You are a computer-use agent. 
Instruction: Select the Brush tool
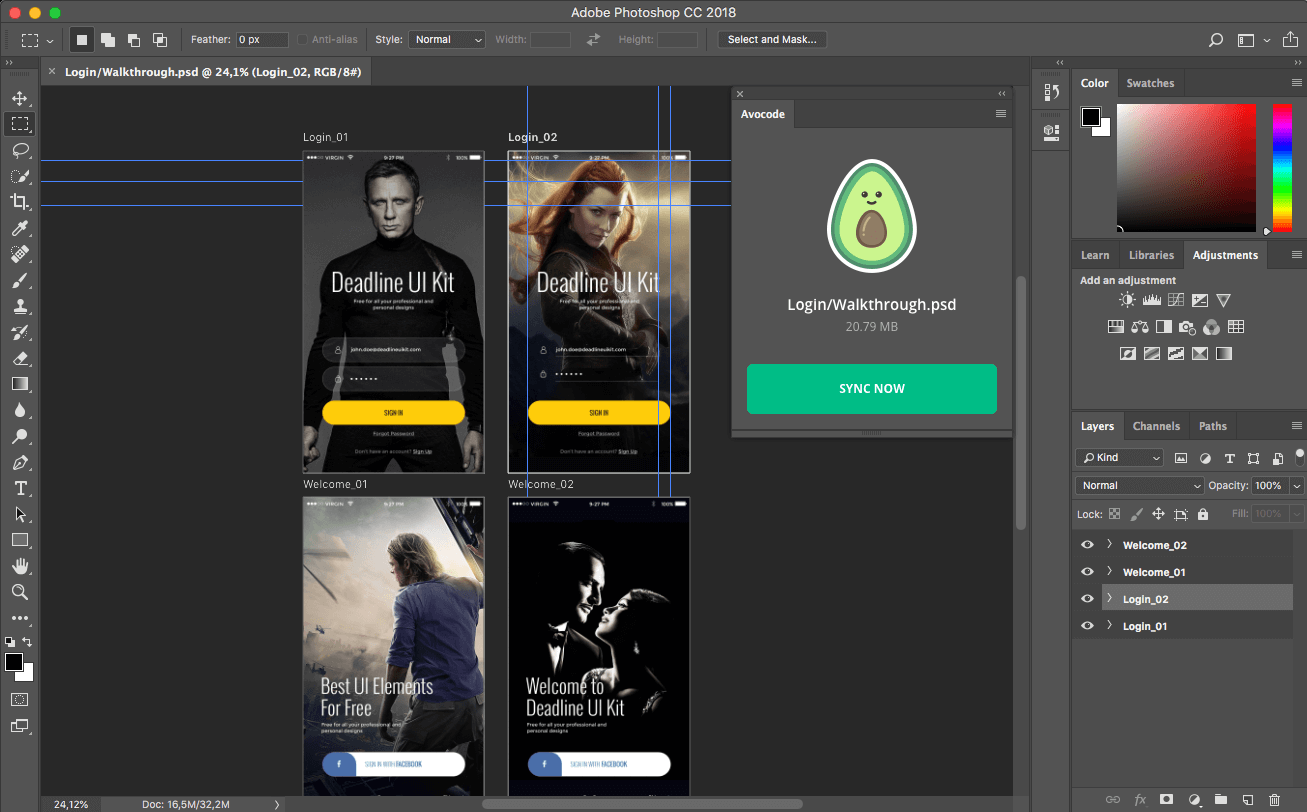coord(19,280)
